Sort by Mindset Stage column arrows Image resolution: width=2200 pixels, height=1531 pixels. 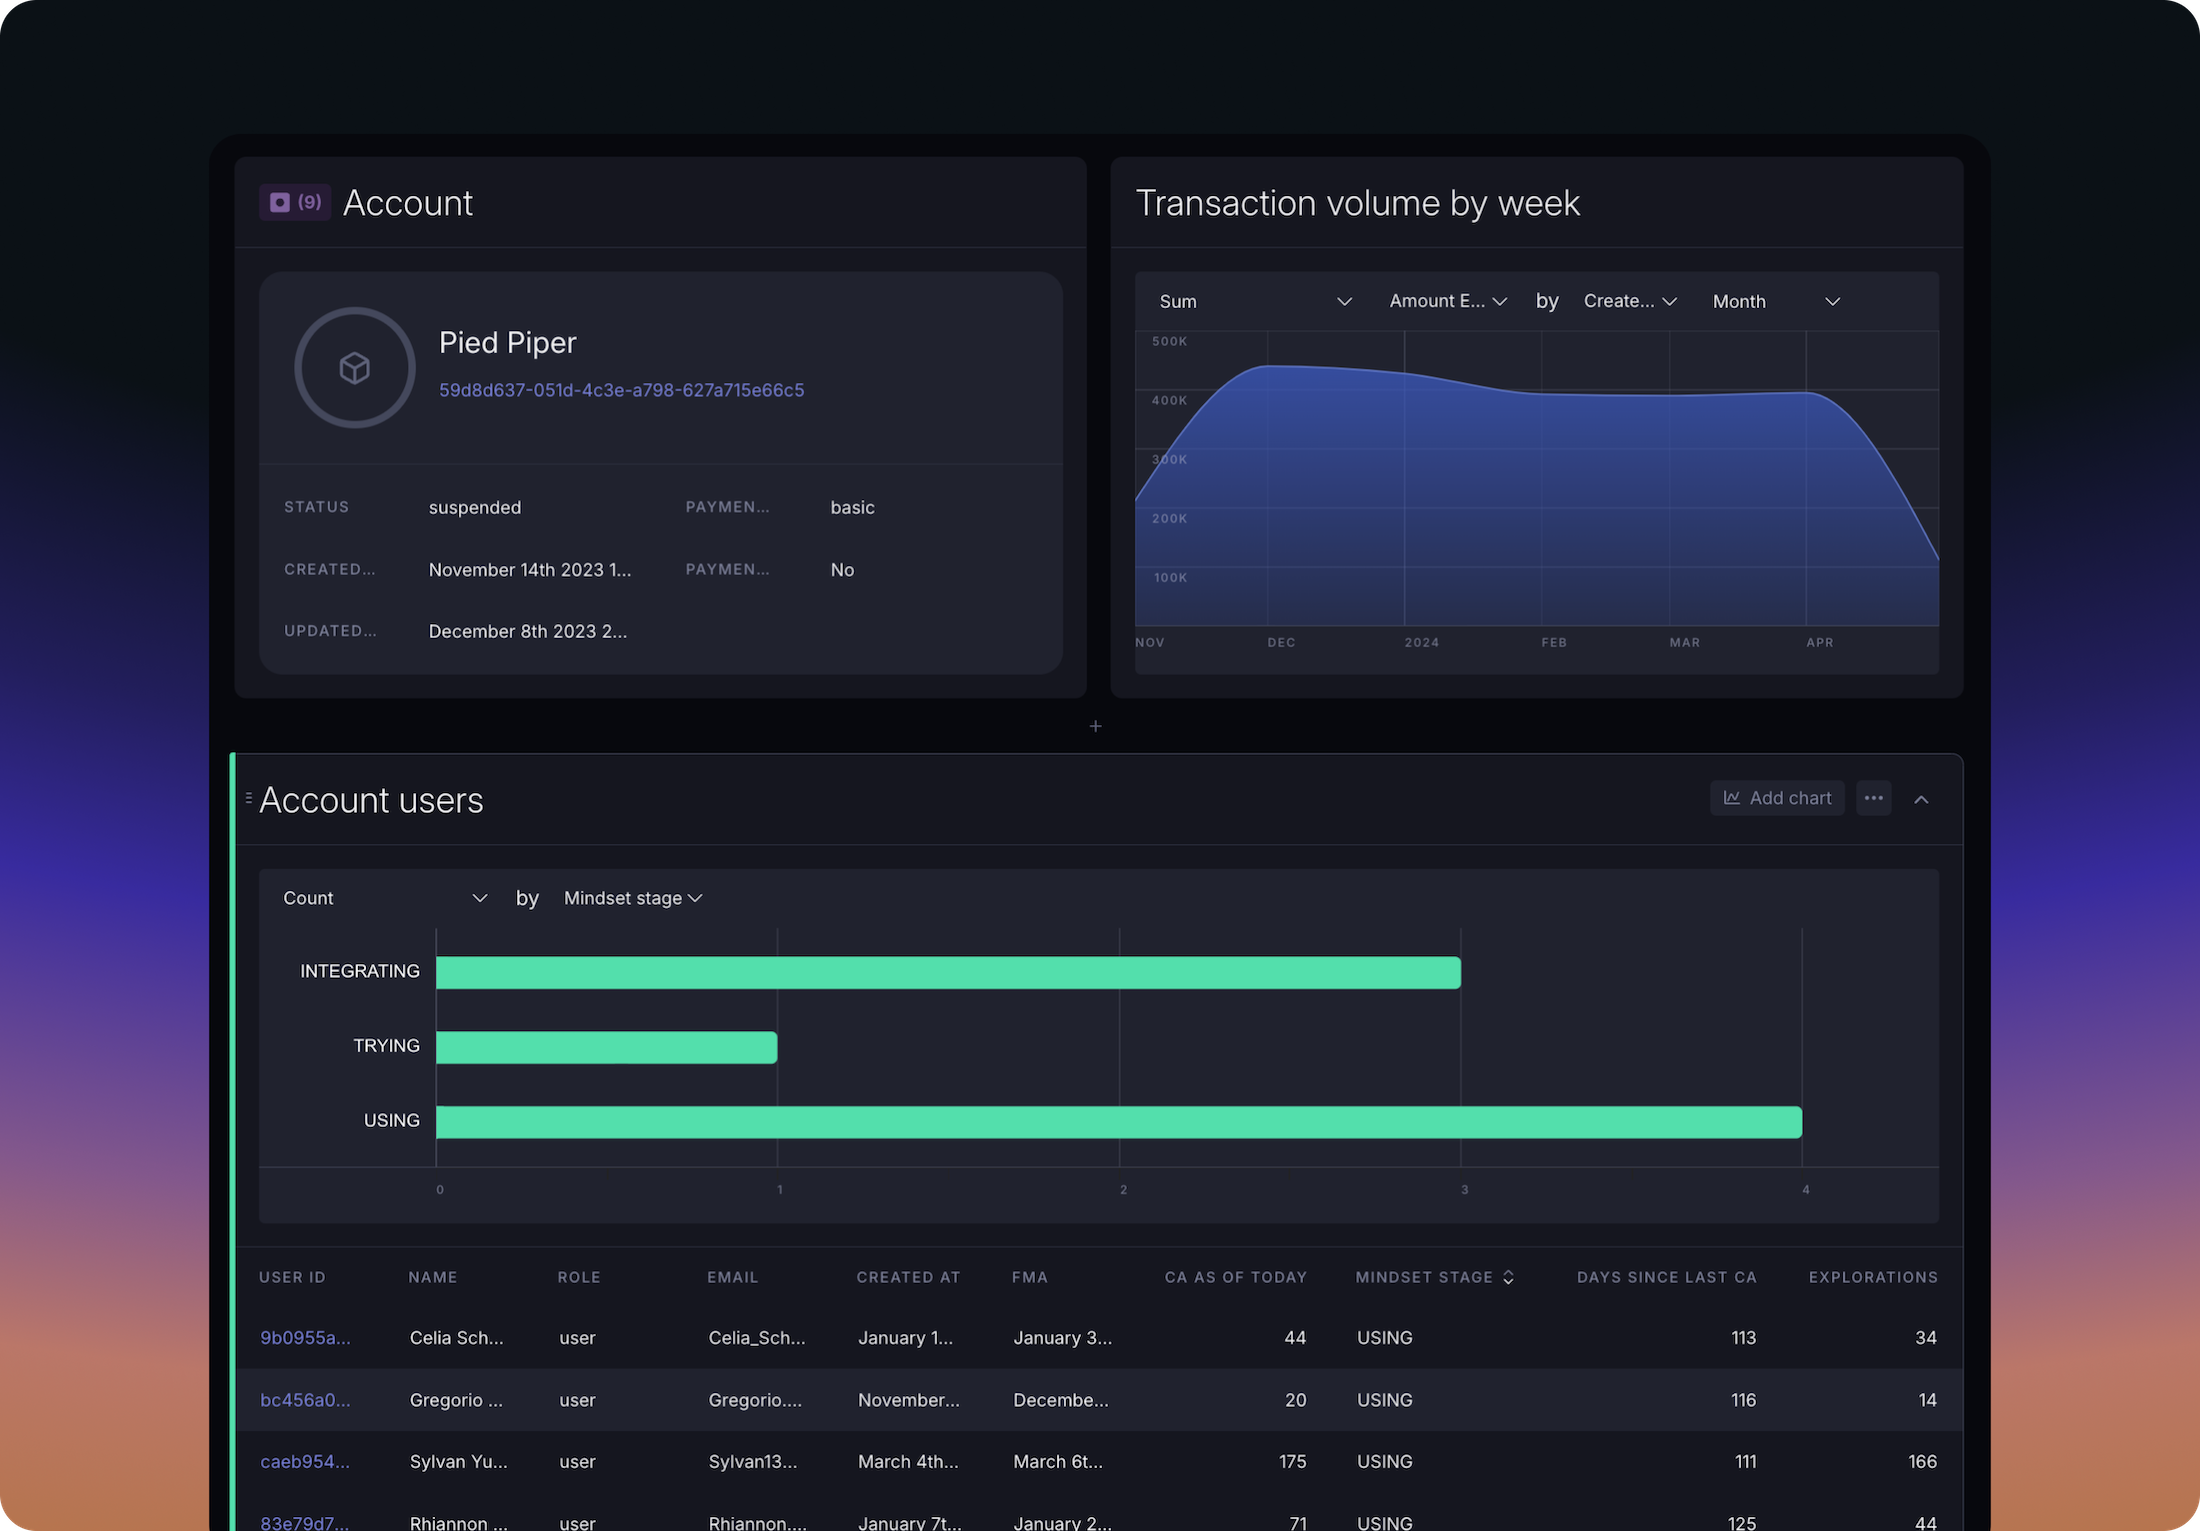[1508, 1277]
